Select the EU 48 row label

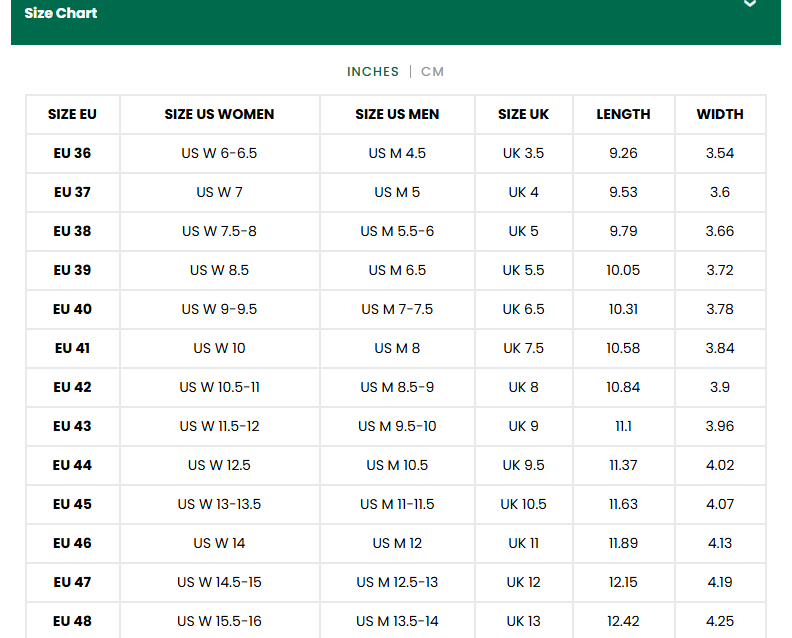click(72, 621)
